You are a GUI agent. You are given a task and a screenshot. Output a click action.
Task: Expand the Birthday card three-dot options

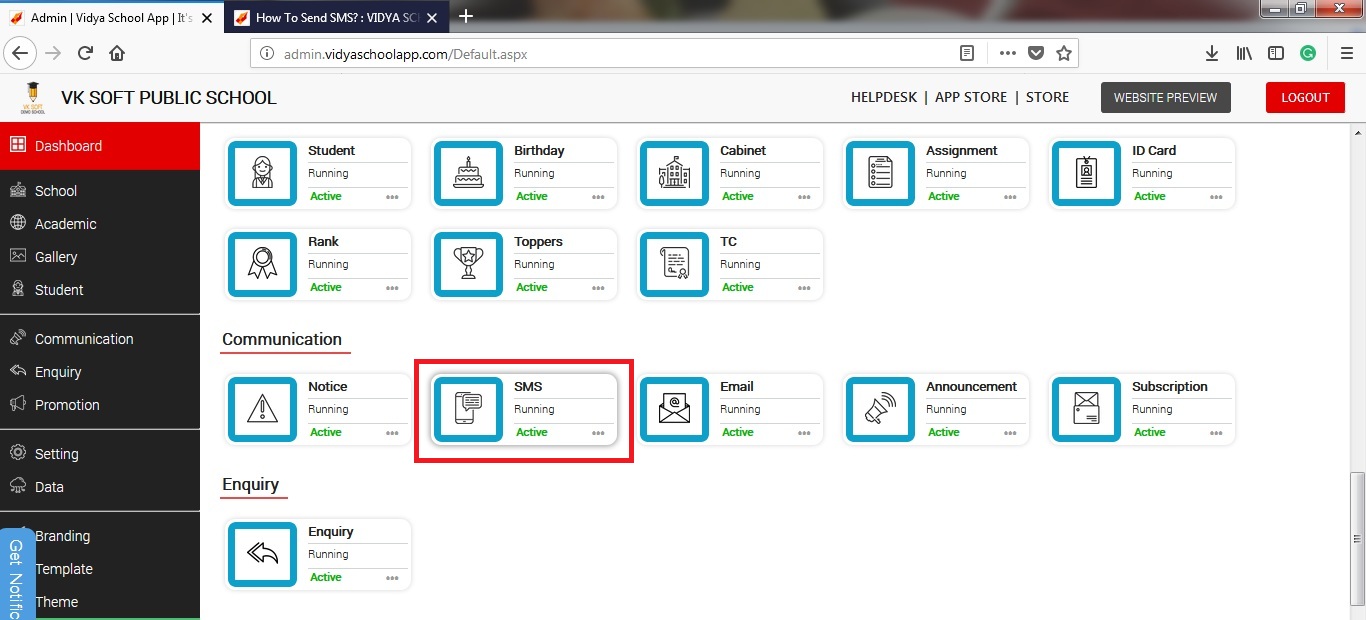tap(598, 197)
